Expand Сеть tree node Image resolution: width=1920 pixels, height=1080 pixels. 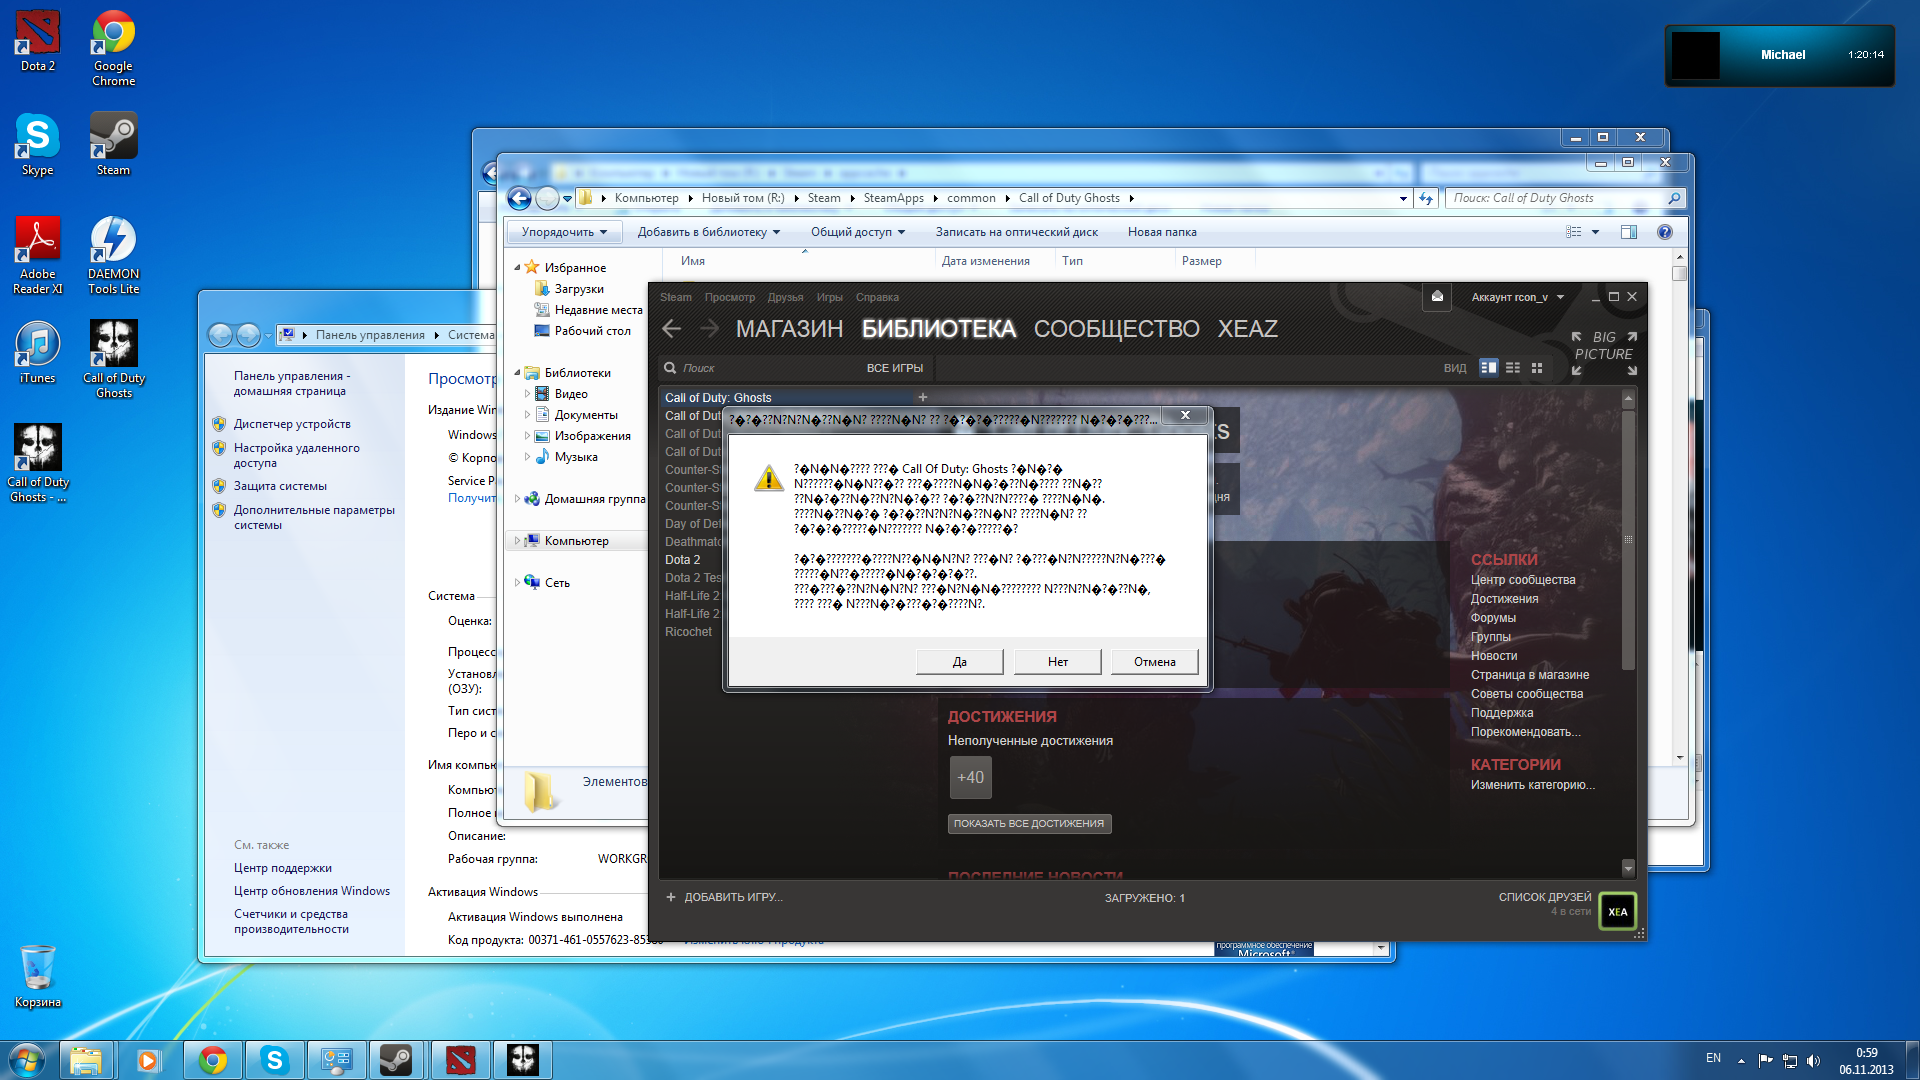pyautogui.click(x=517, y=583)
